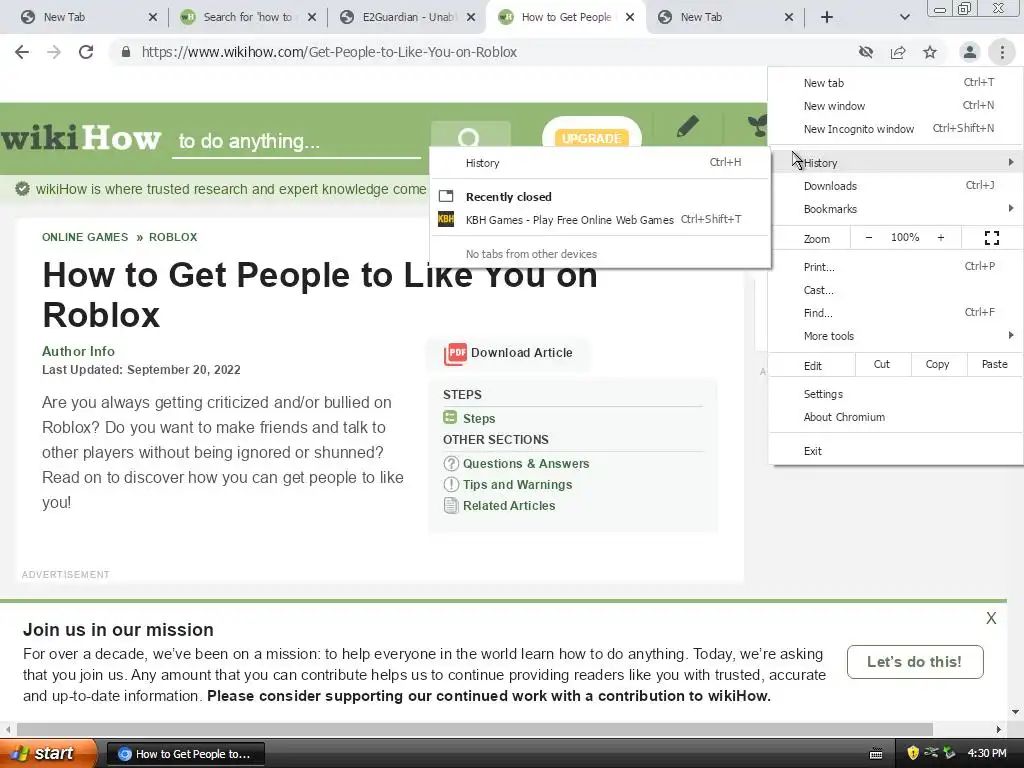Click the forward navigation arrow

54,52
